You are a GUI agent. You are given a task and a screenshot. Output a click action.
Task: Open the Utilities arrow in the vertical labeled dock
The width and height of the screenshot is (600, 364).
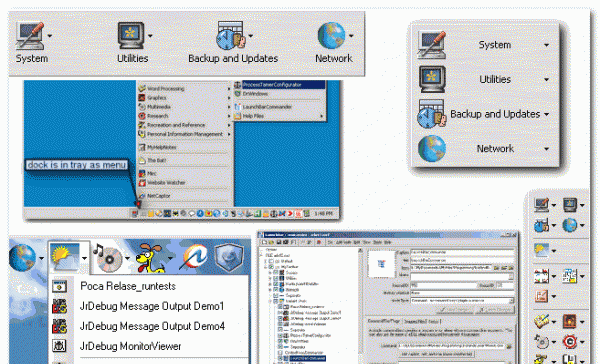point(546,80)
